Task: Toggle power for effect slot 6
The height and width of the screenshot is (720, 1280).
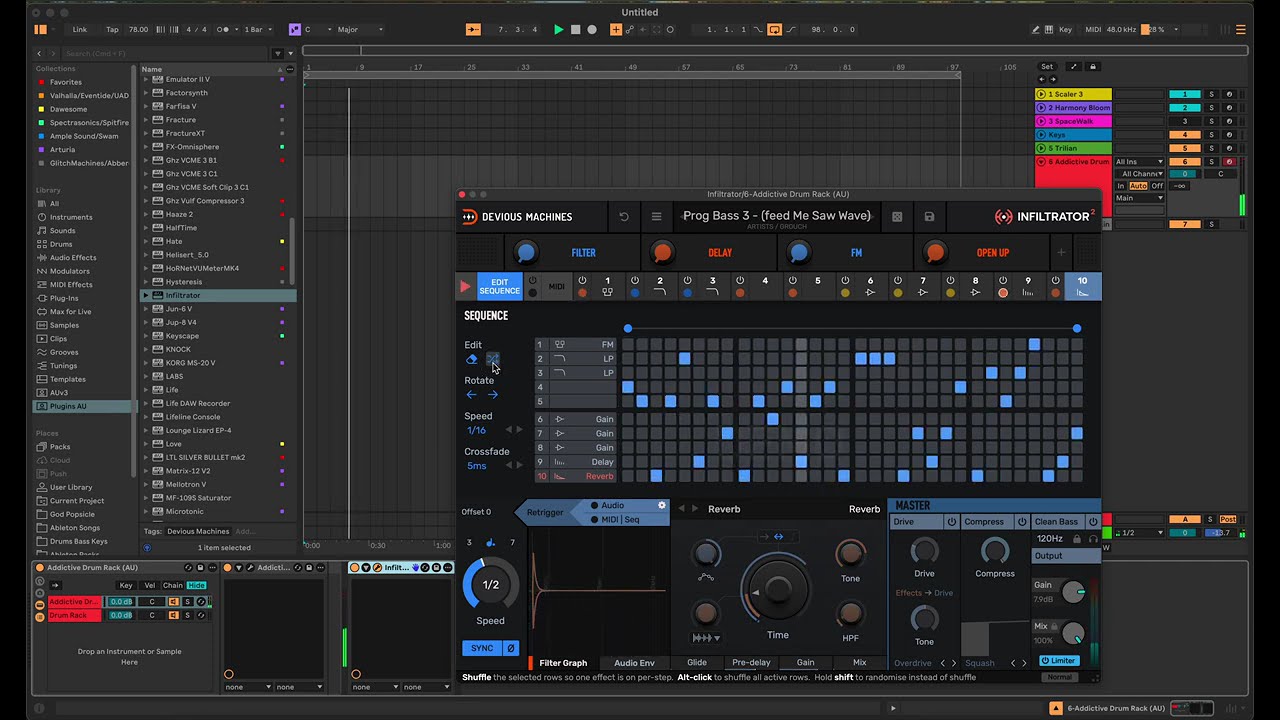Action: [x=845, y=281]
